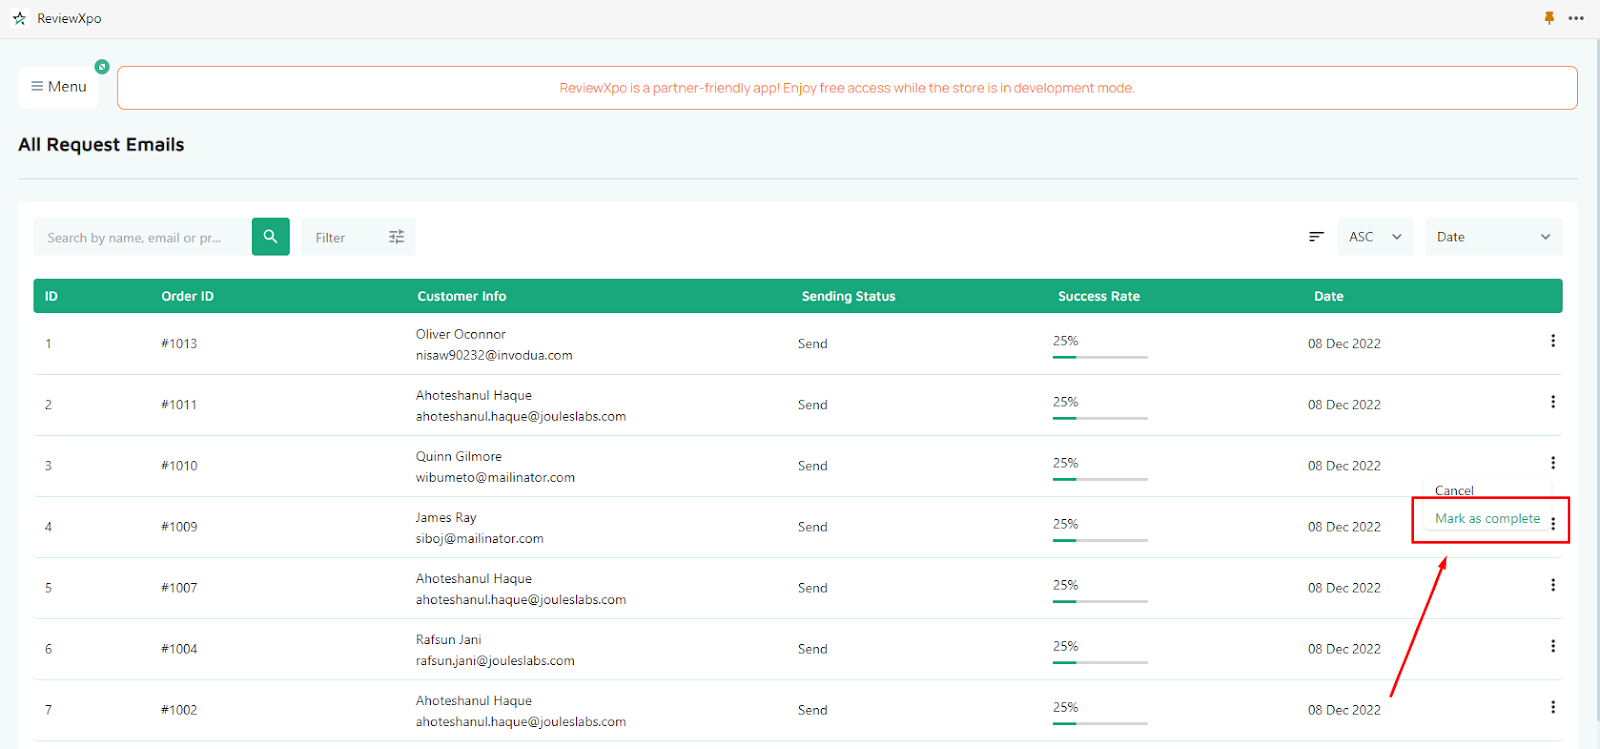This screenshot has height=749, width=1600.
Task: Expand the ASC sort order dropdown
Action: tap(1375, 237)
